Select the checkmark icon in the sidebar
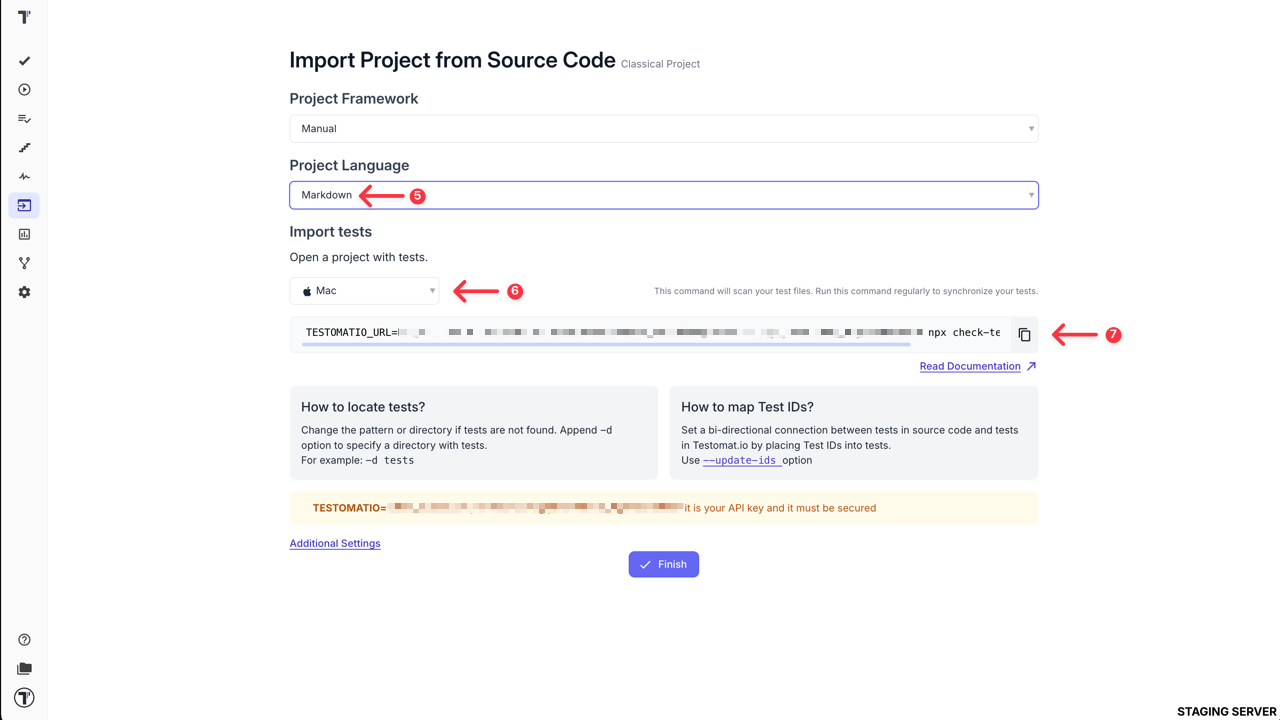 pos(24,60)
